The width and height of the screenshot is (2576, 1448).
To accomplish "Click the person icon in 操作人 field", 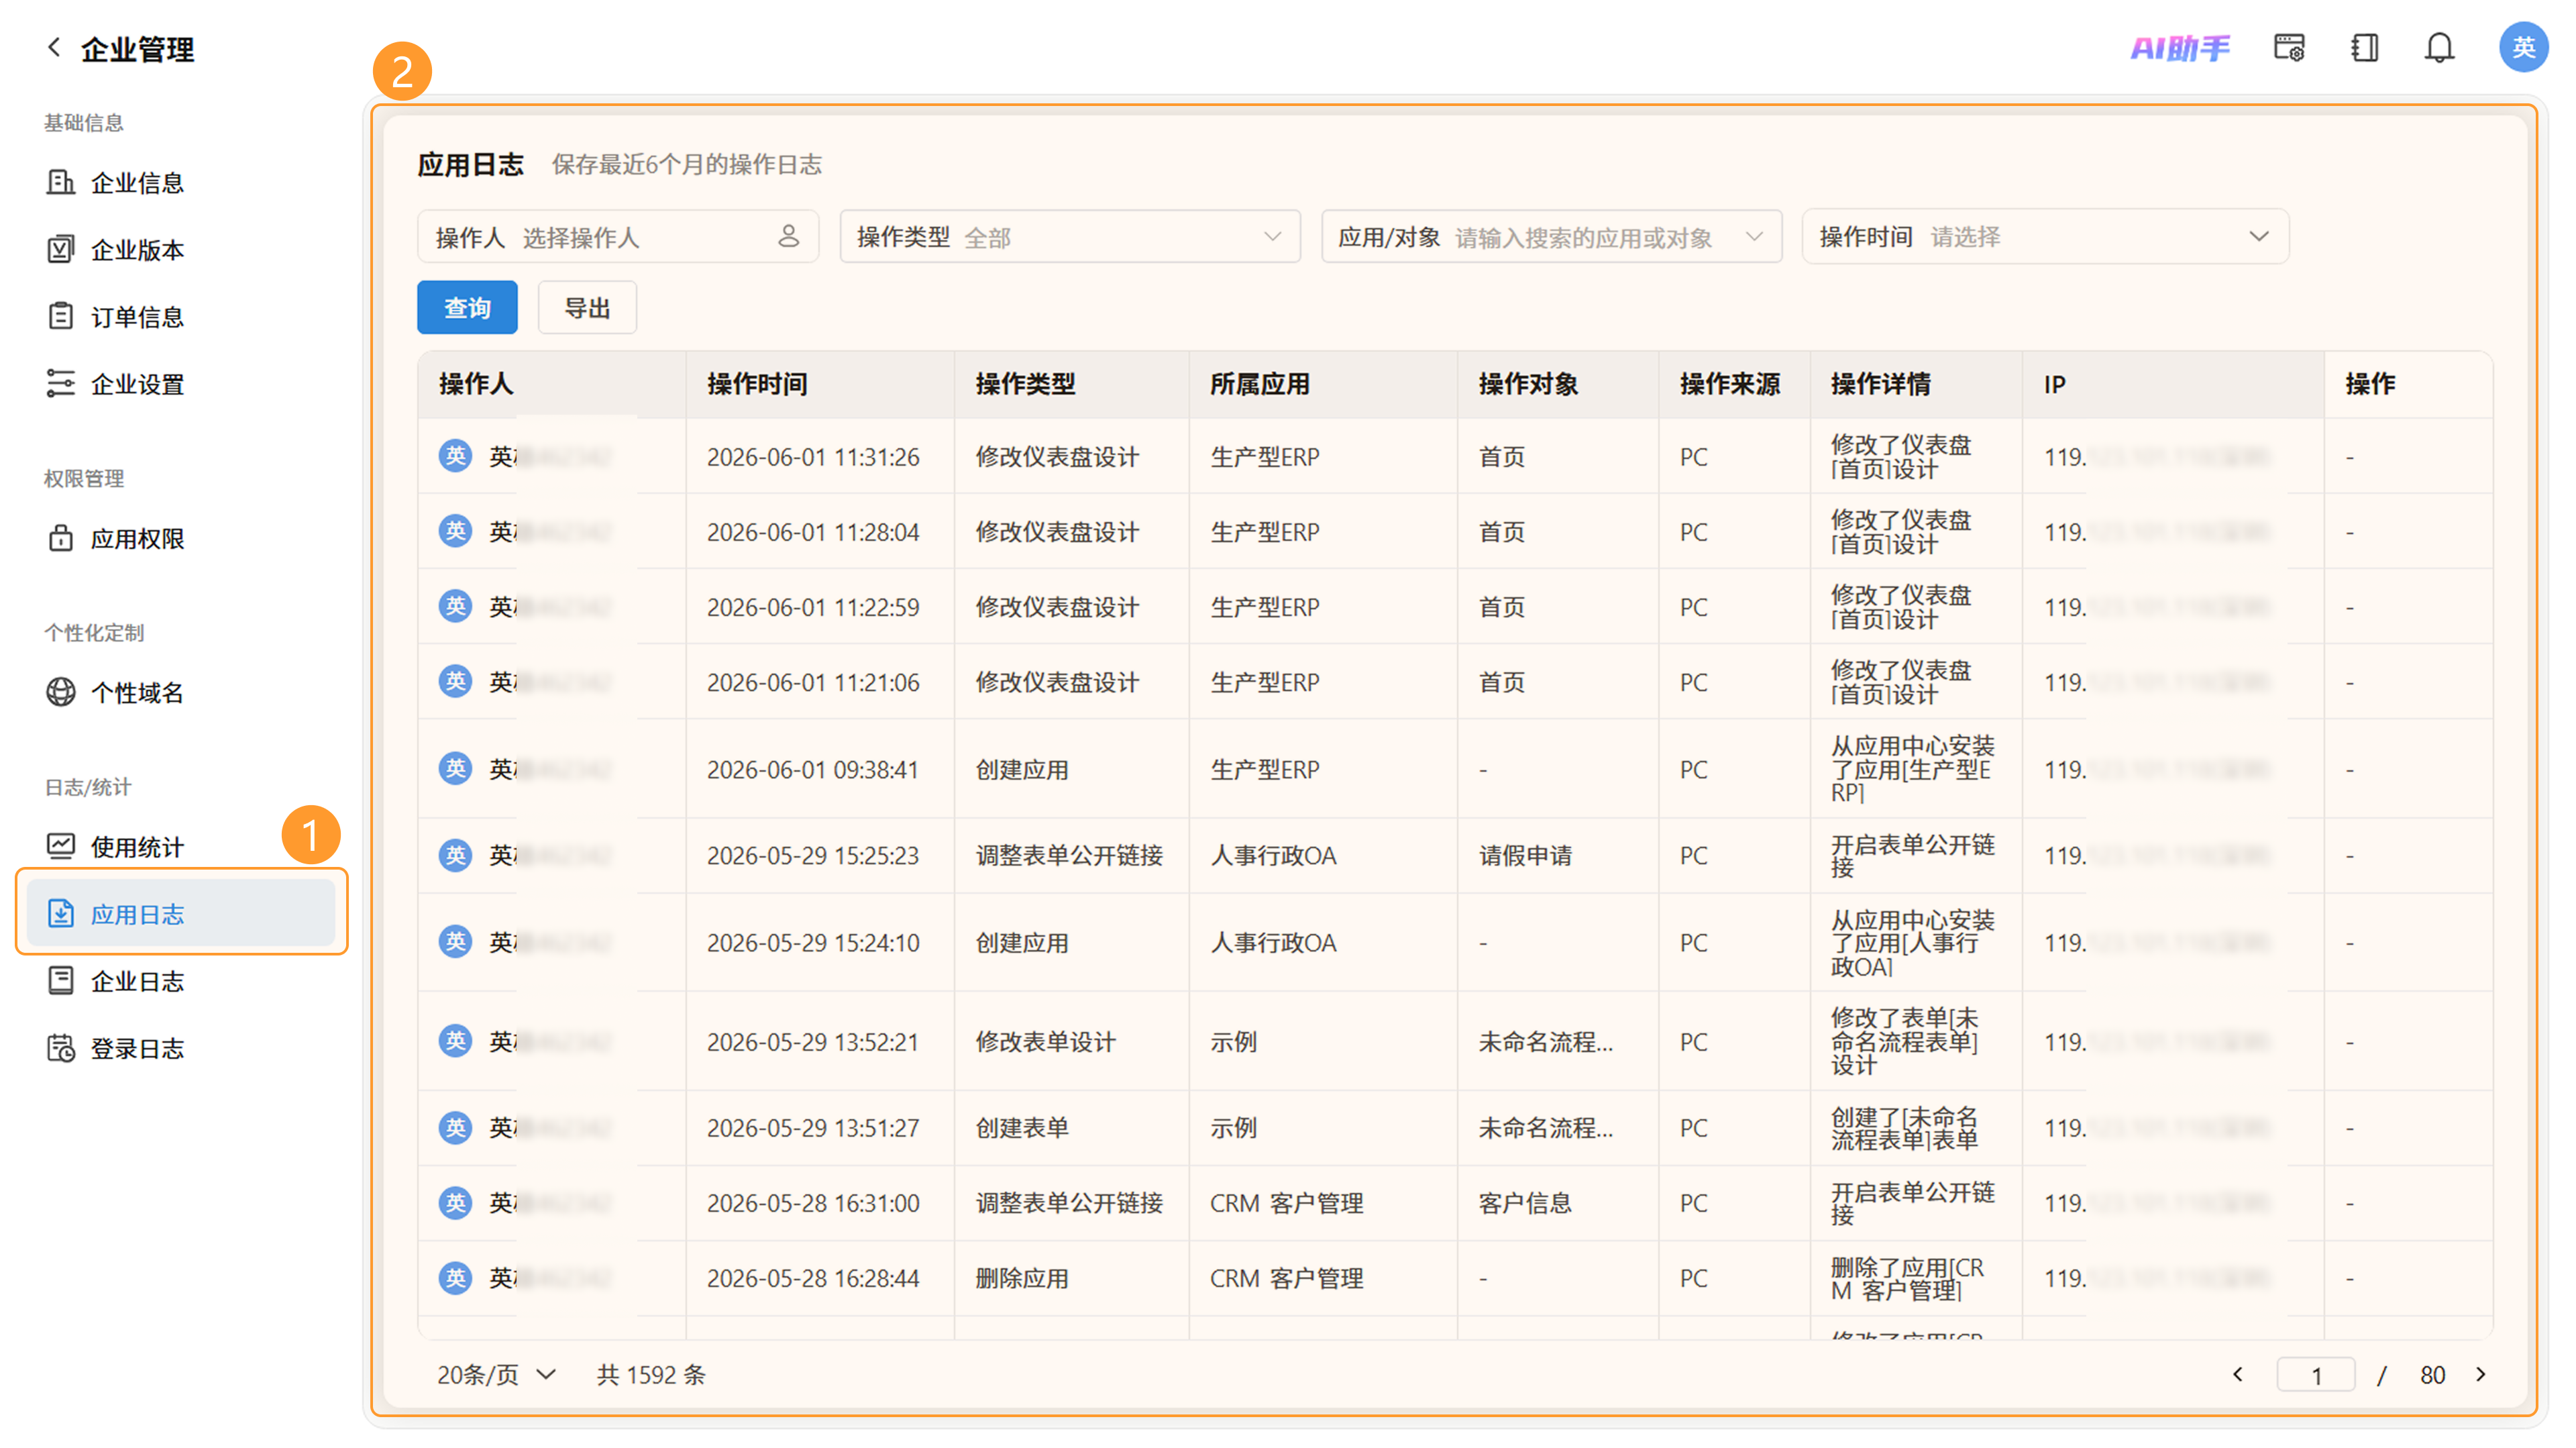I will pyautogui.click(x=789, y=236).
